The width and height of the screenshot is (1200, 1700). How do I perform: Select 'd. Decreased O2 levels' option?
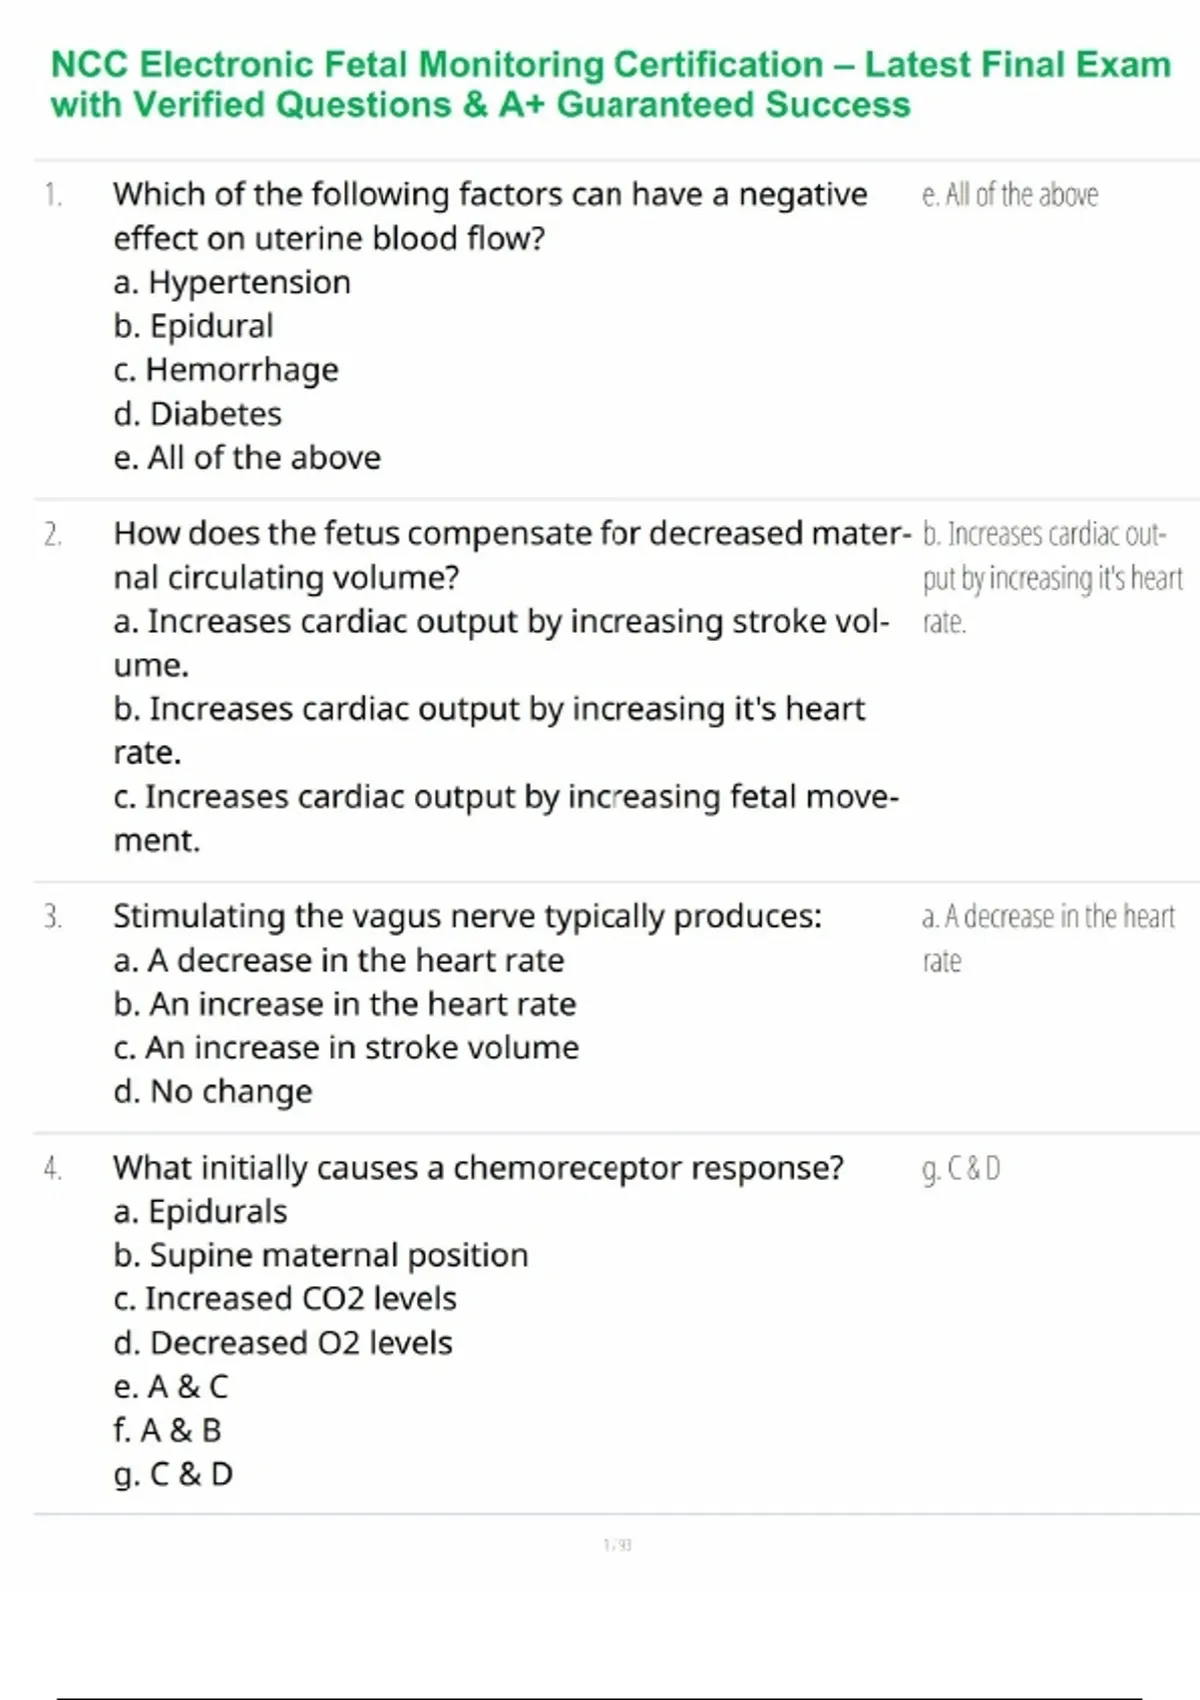[x=283, y=1343]
